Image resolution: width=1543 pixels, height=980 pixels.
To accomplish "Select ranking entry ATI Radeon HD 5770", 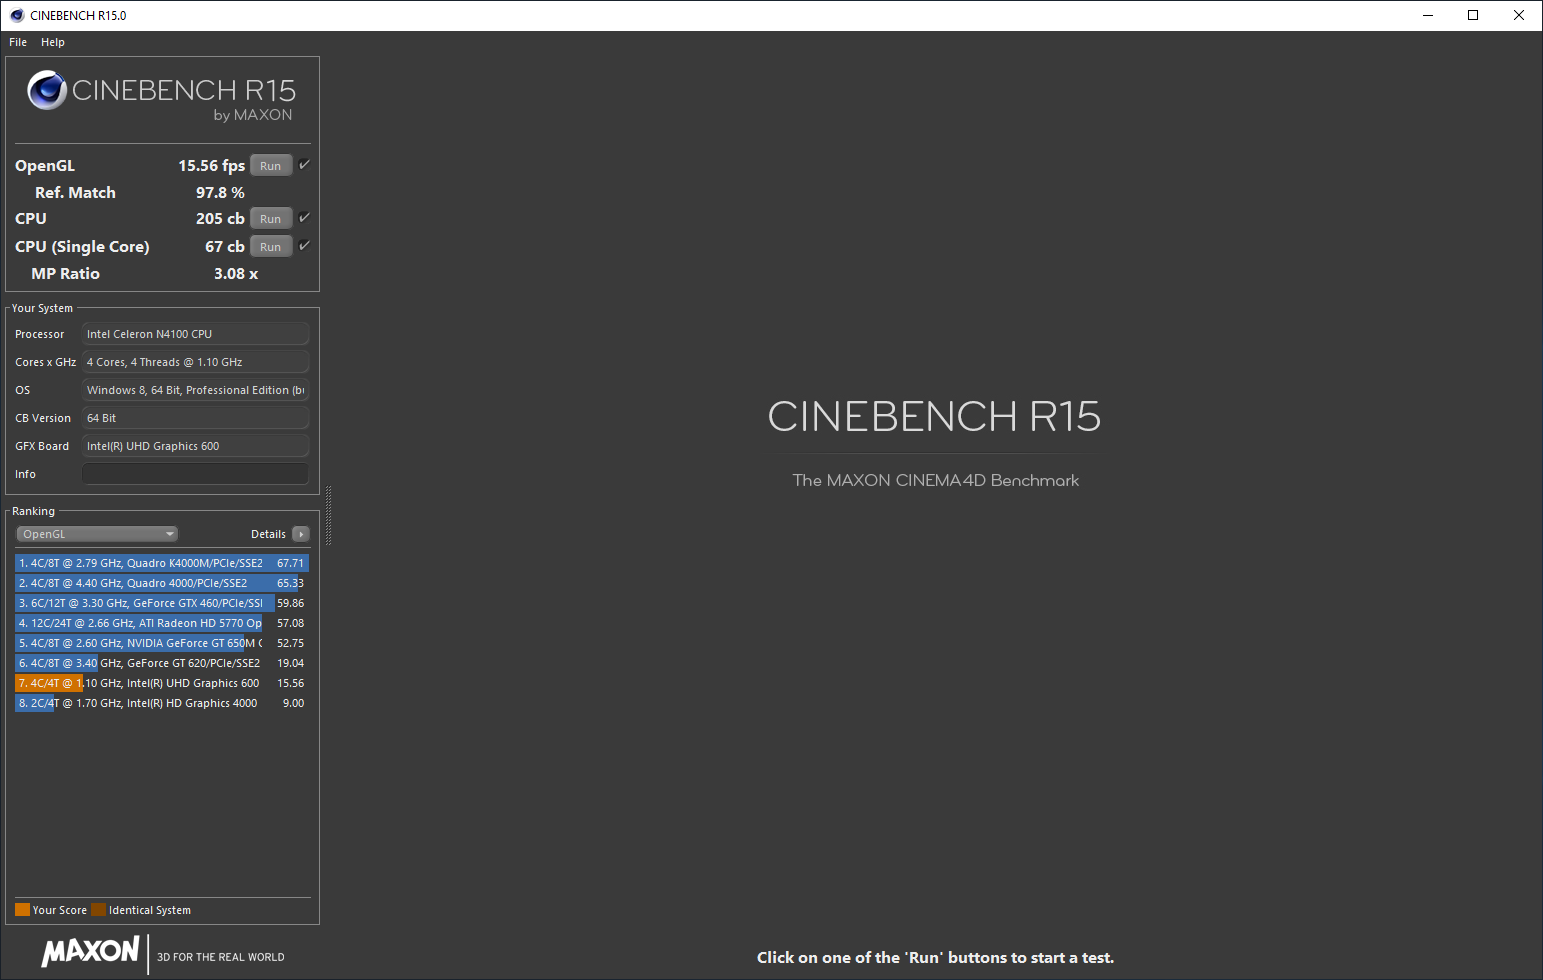I will pyautogui.click(x=162, y=623).
